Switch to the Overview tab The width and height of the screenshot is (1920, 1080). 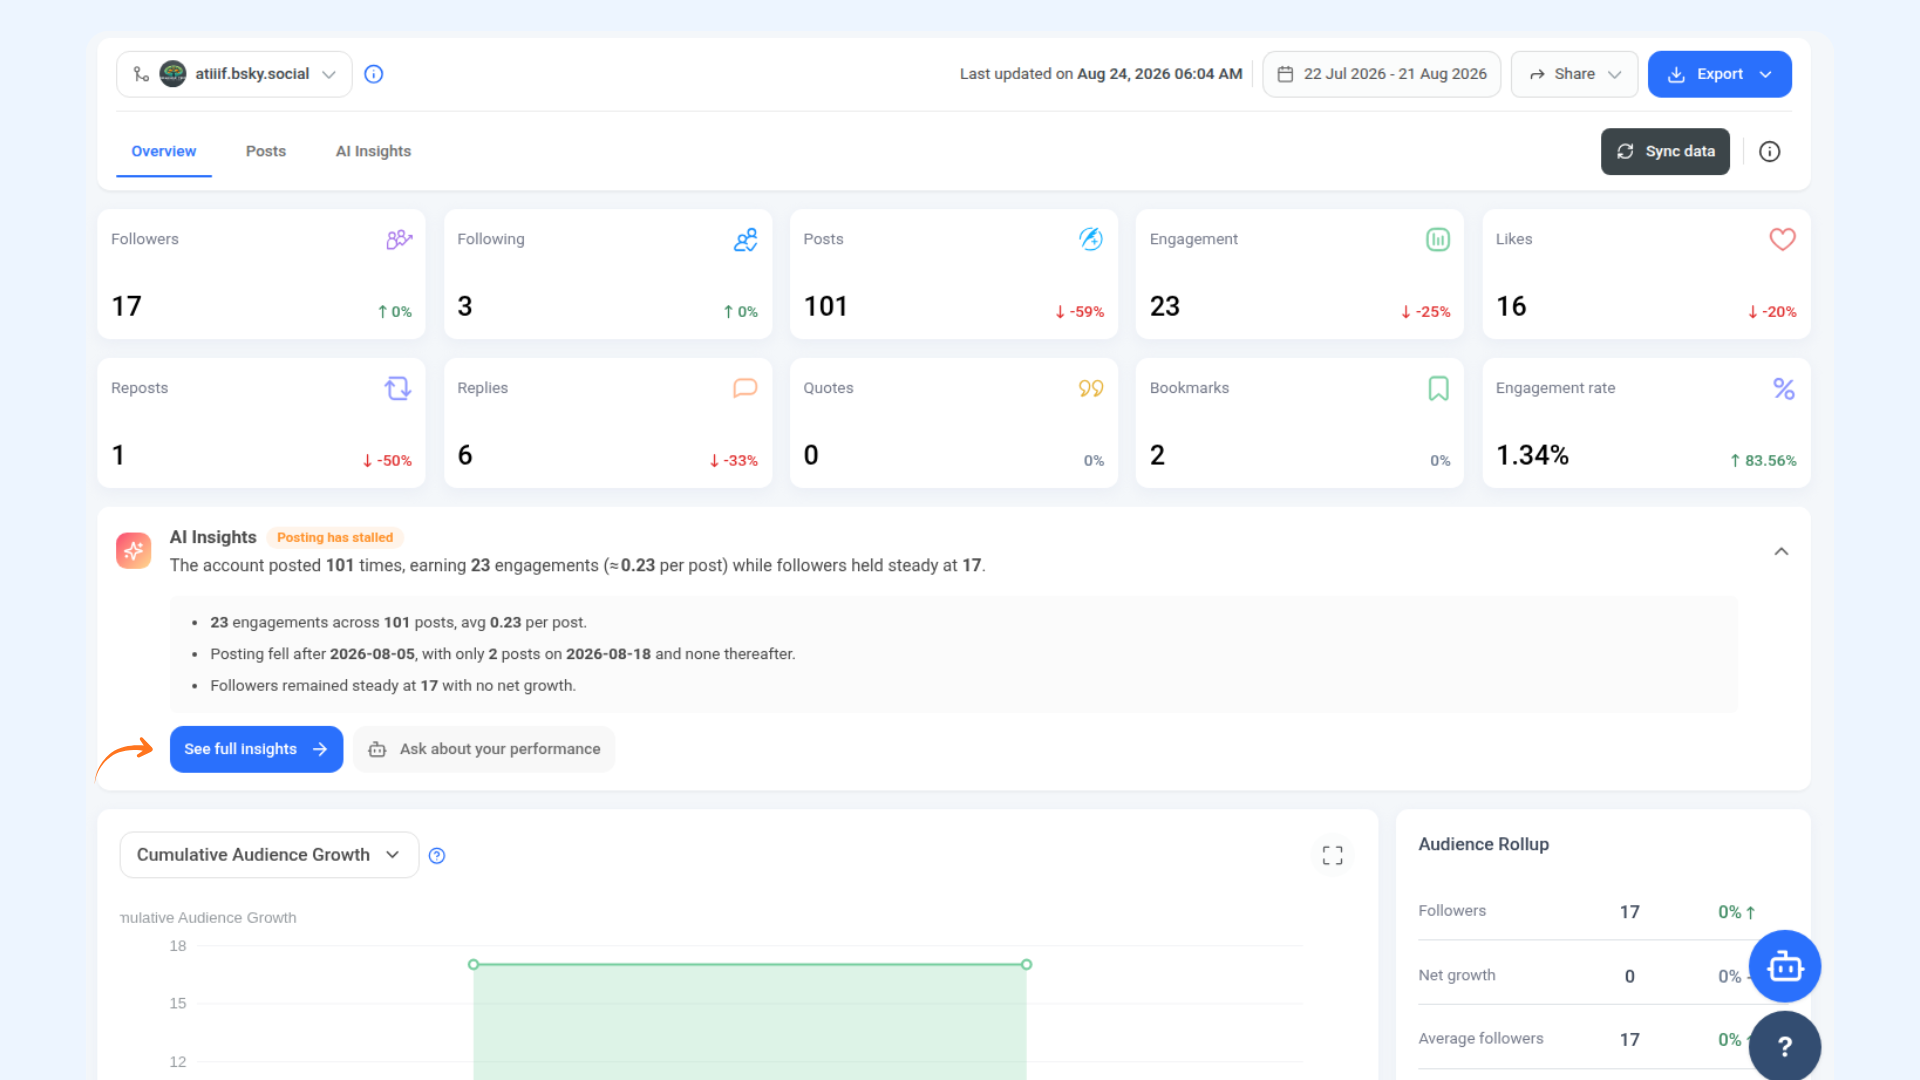[163, 151]
